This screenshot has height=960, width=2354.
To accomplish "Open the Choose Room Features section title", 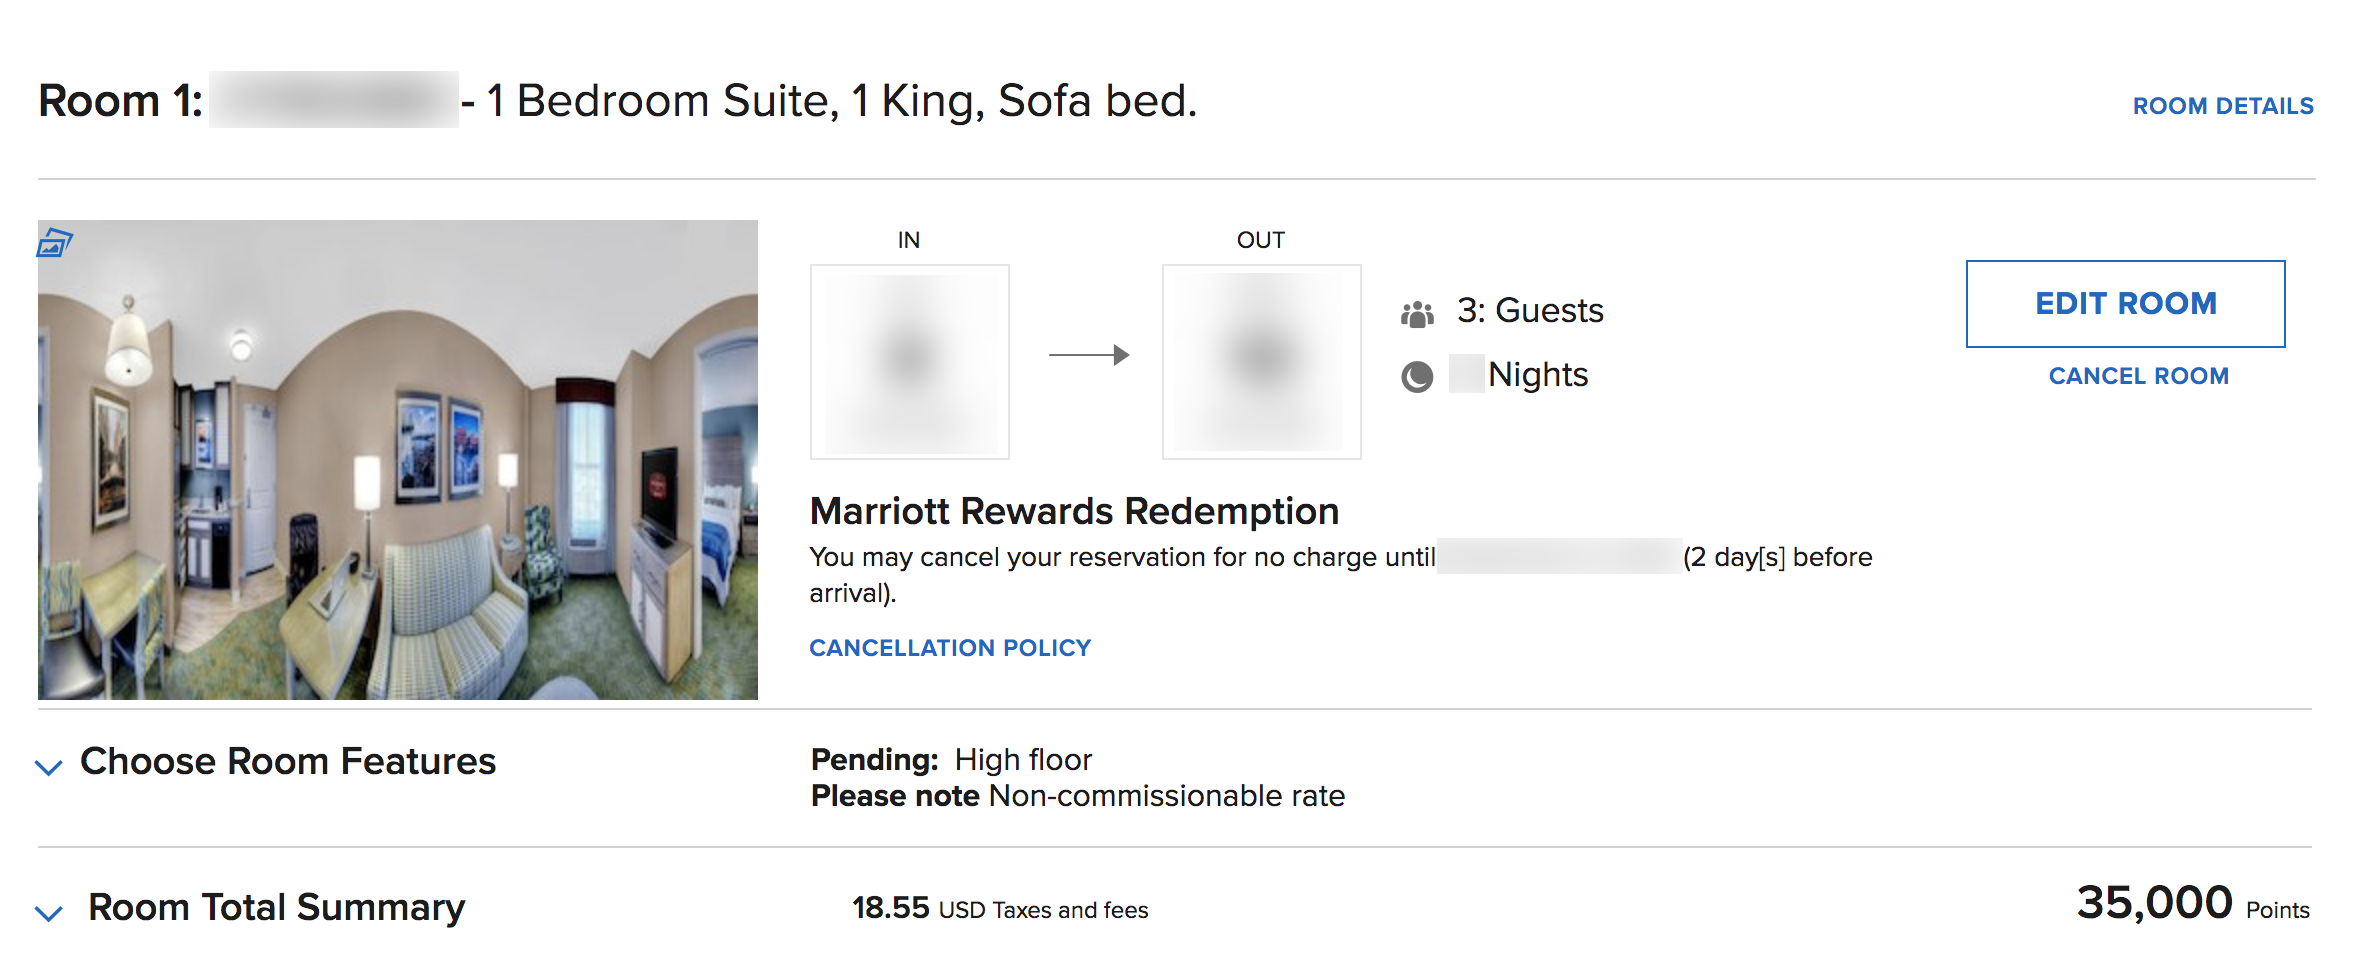I will pos(288,762).
